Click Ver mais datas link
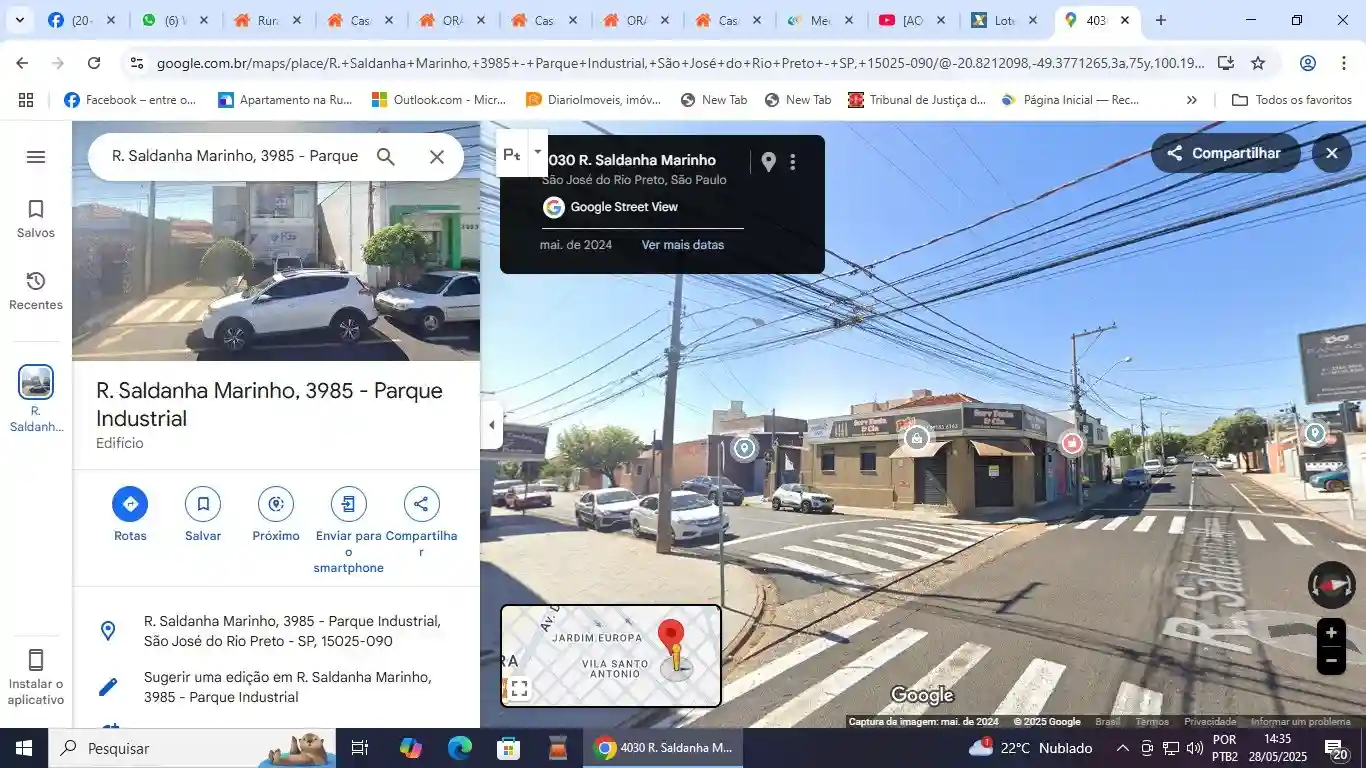 coord(683,245)
